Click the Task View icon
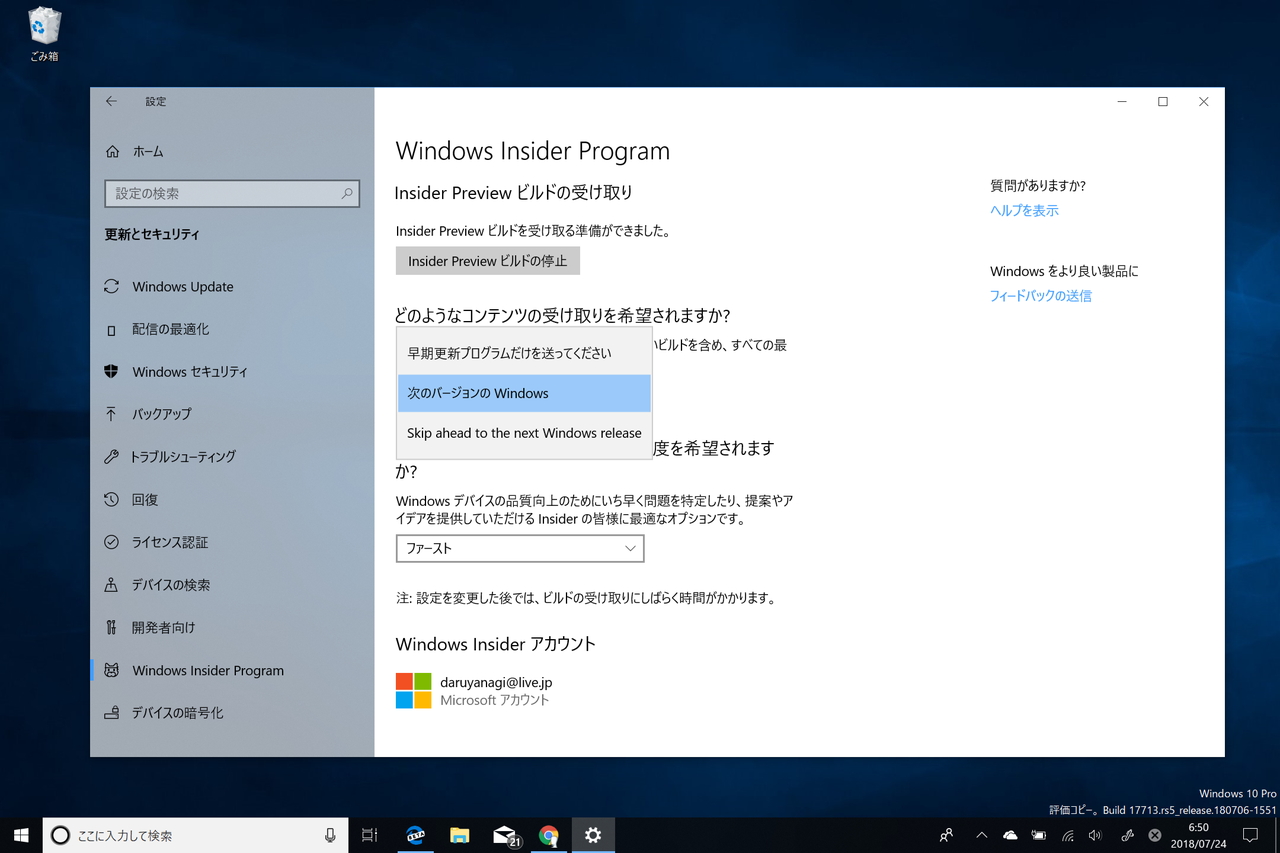This screenshot has width=1280, height=853. 369,835
